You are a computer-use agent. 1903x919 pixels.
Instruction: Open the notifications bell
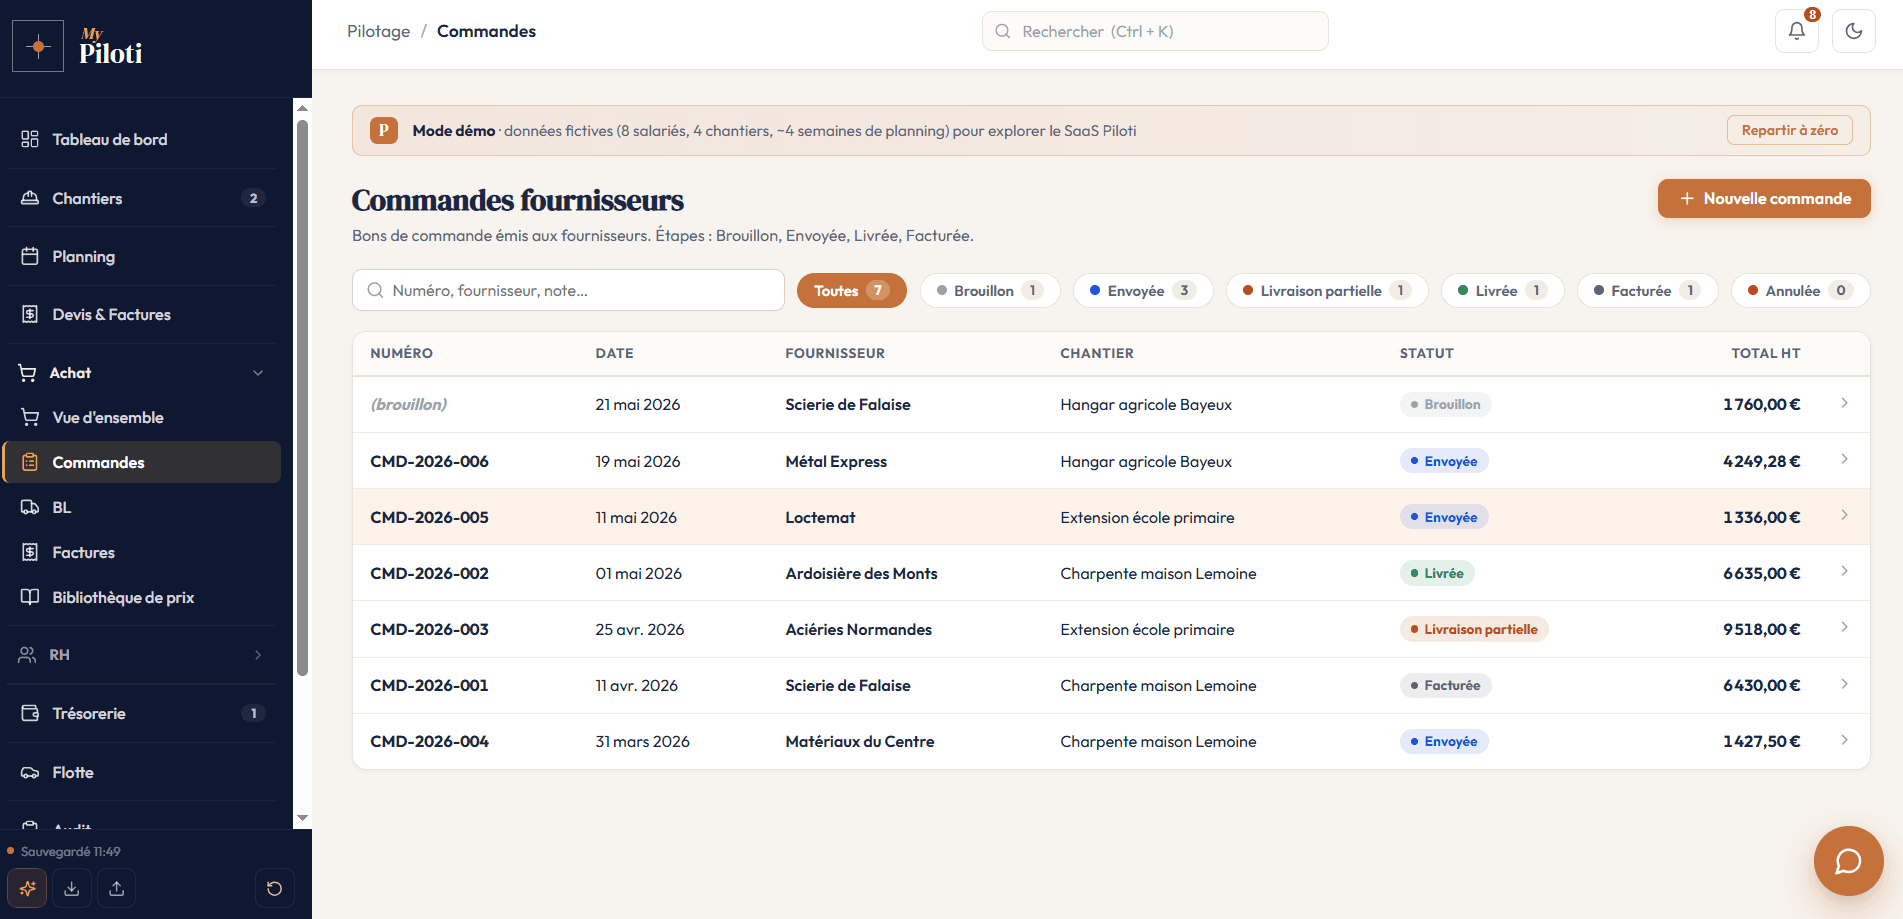(1796, 31)
